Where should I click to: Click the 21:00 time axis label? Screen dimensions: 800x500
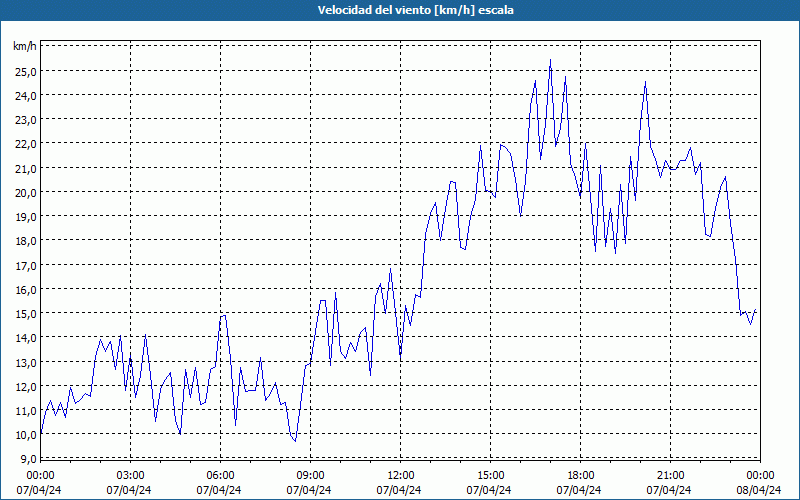pyautogui.click(x=670, y=476)
